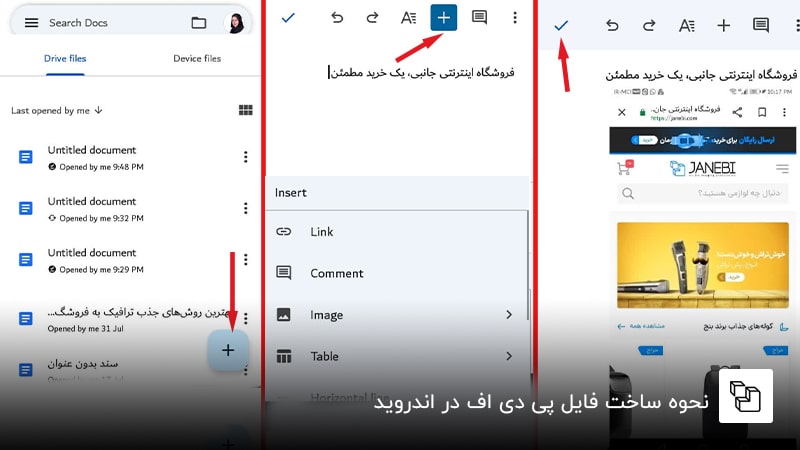
Task: Open the yellow trimmer banner on Janebi
Action: click(703, 265)
